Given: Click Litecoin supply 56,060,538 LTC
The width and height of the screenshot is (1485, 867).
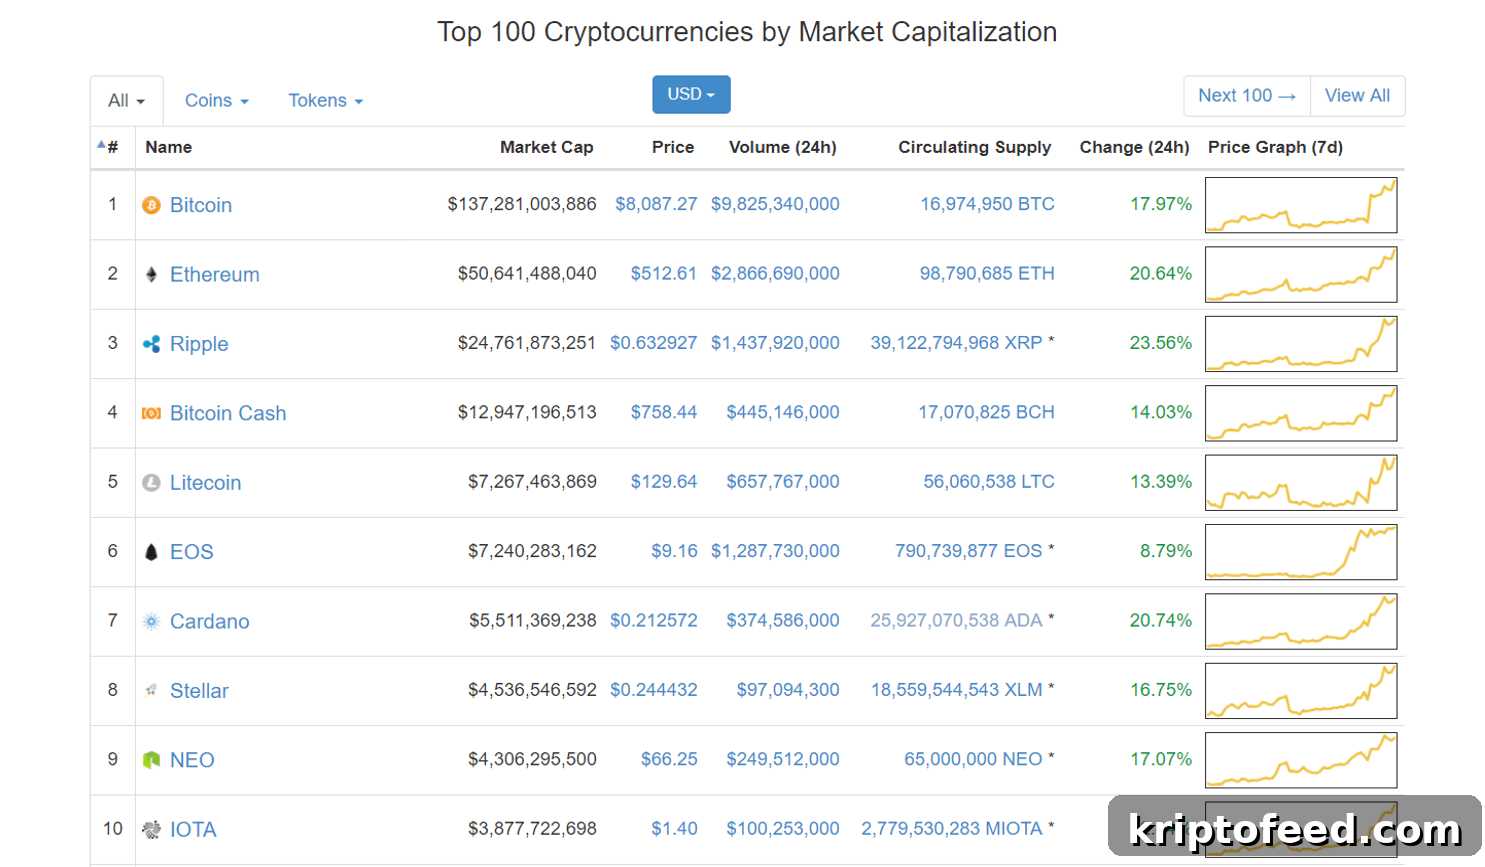Looking at the screenshot, I should pyautogui.click(x=989, y=481).
